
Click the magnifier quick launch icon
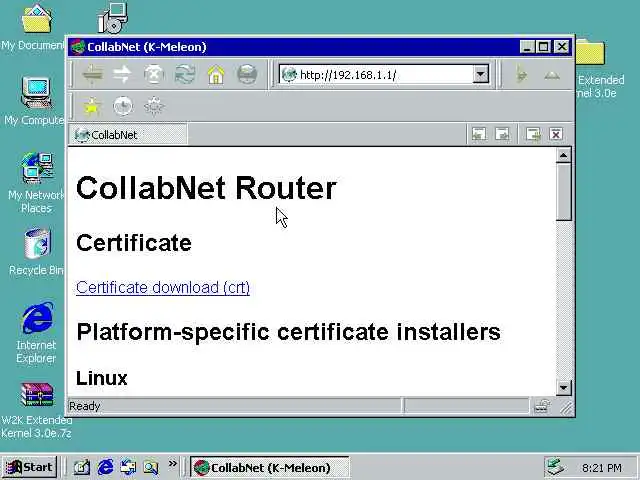pos(151,467)
